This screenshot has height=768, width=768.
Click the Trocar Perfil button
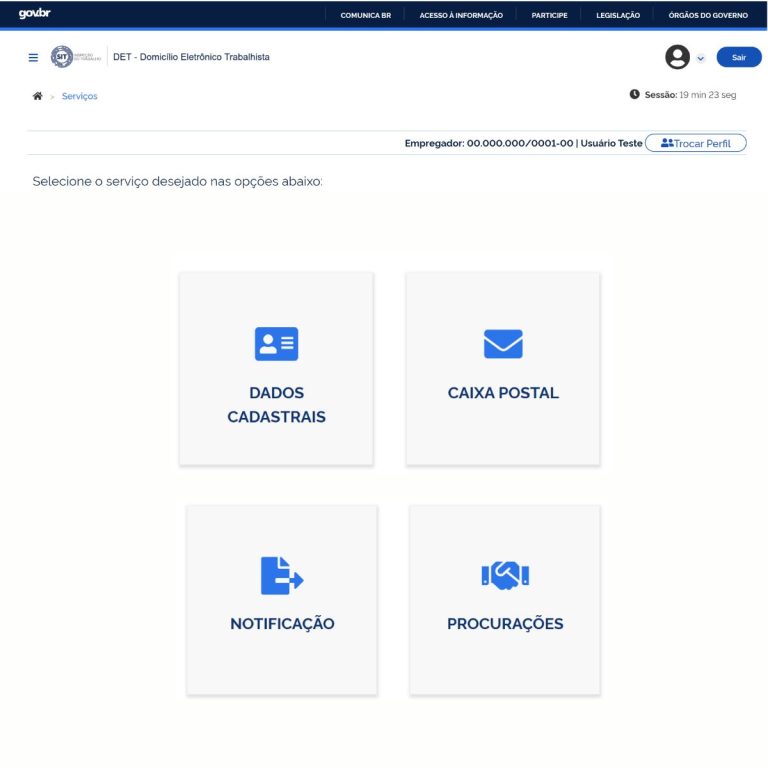tap(696, 143)
